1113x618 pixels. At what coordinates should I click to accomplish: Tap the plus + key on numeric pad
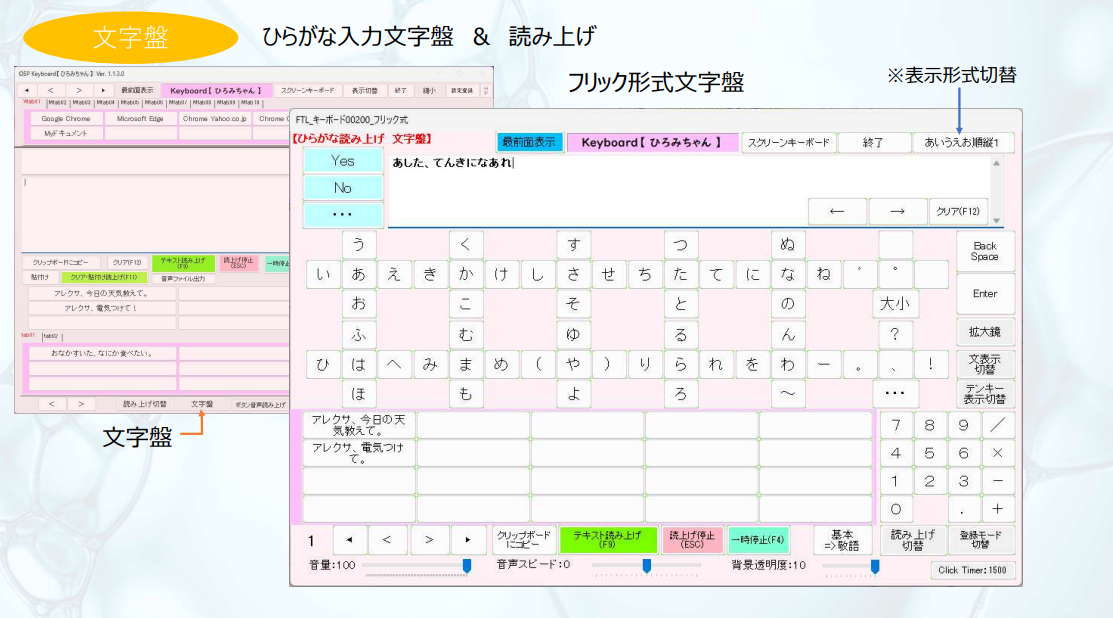[997, 509]
